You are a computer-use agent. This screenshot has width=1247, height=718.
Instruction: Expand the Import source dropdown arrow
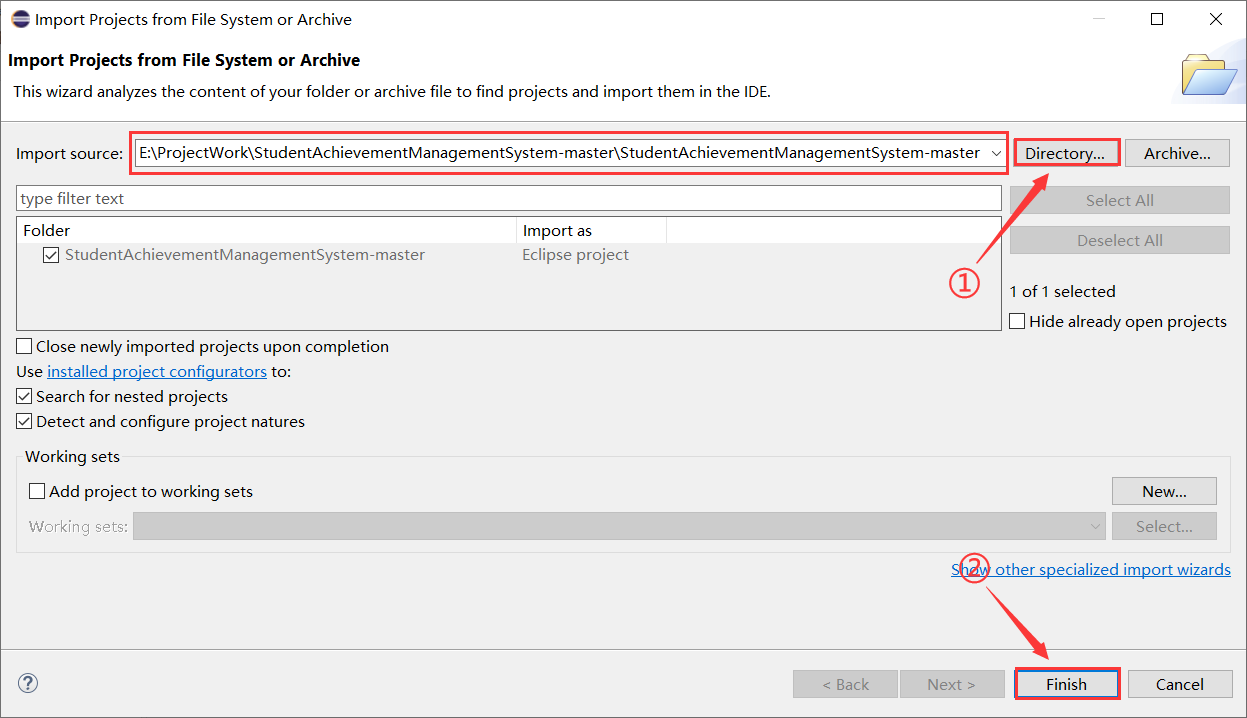[995, 154]
